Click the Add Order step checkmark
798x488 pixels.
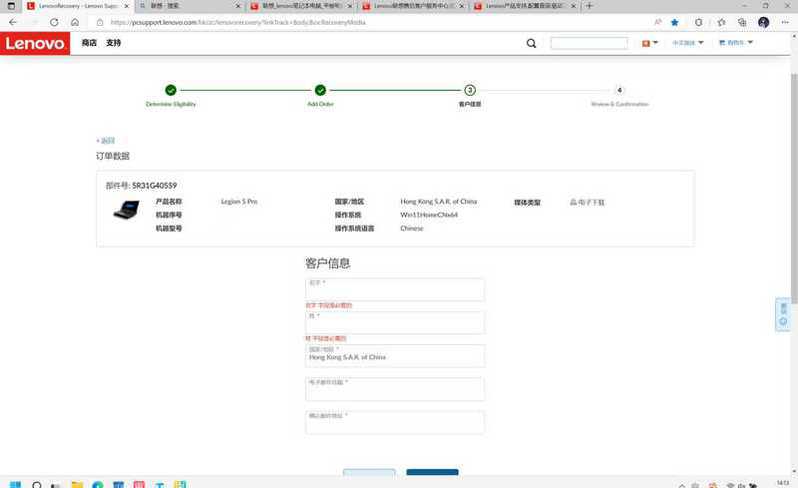coord(320,90)
